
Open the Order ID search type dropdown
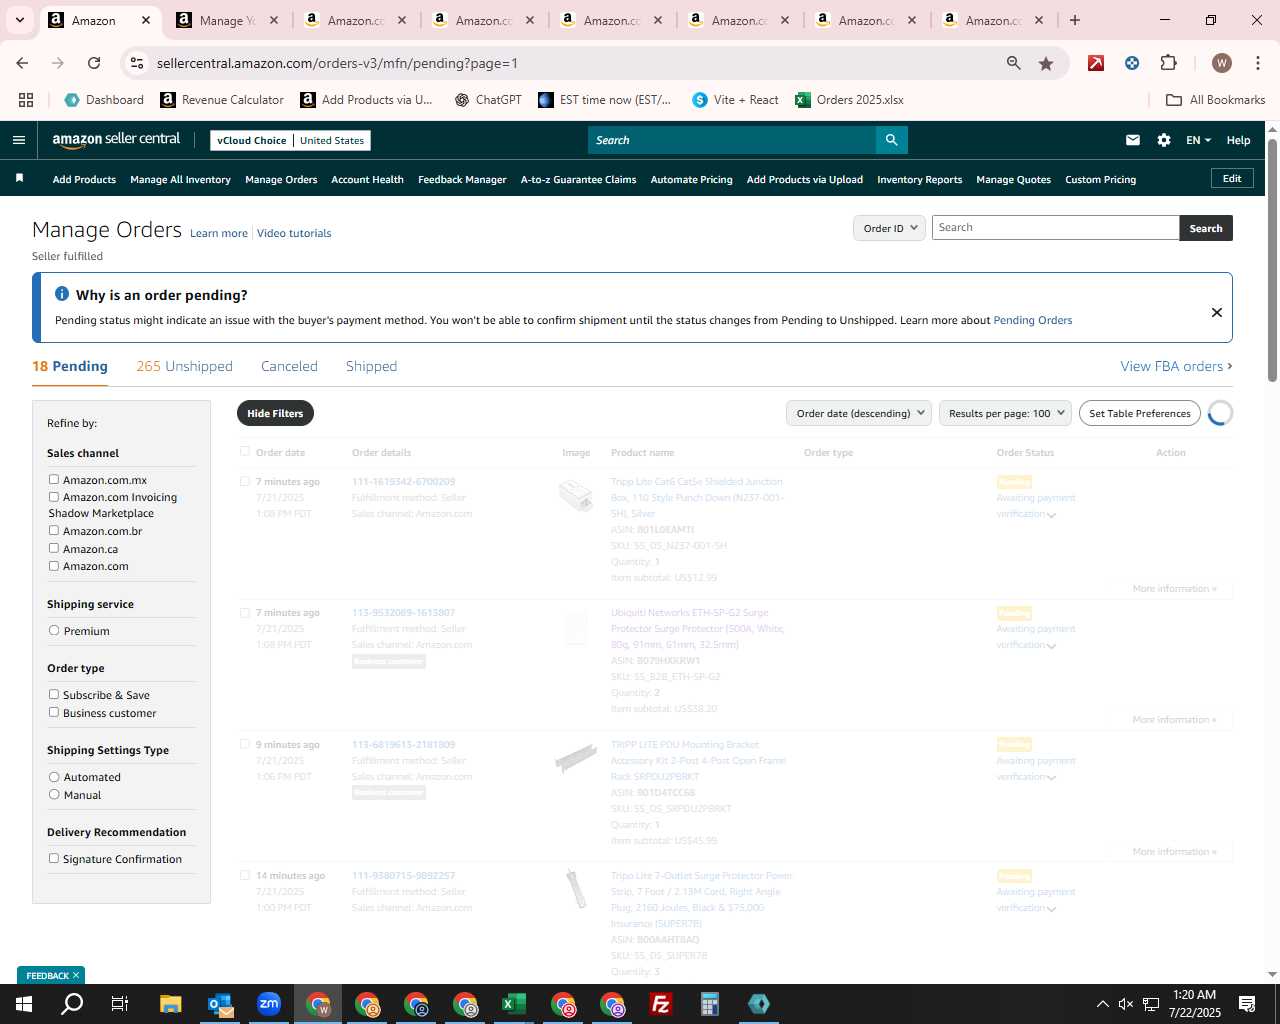pyautogui.click(x=890, y=228)
